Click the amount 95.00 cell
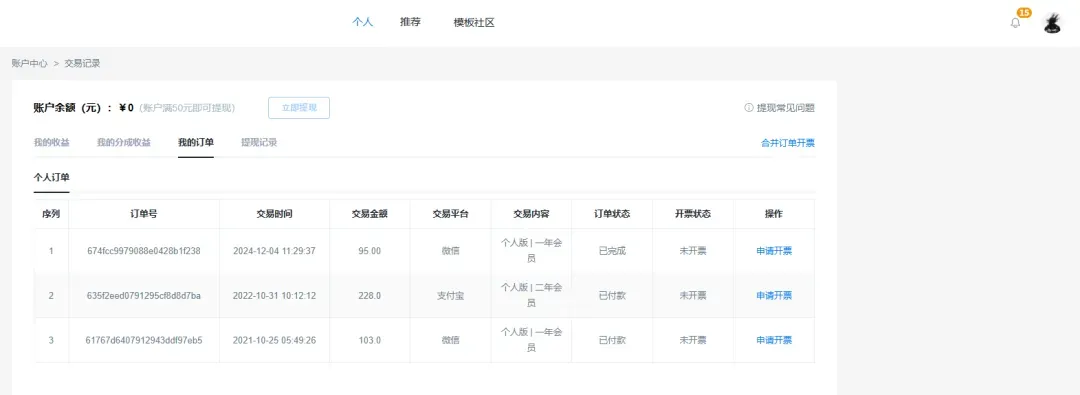The image size is (1080, 395). click(369, 251)
